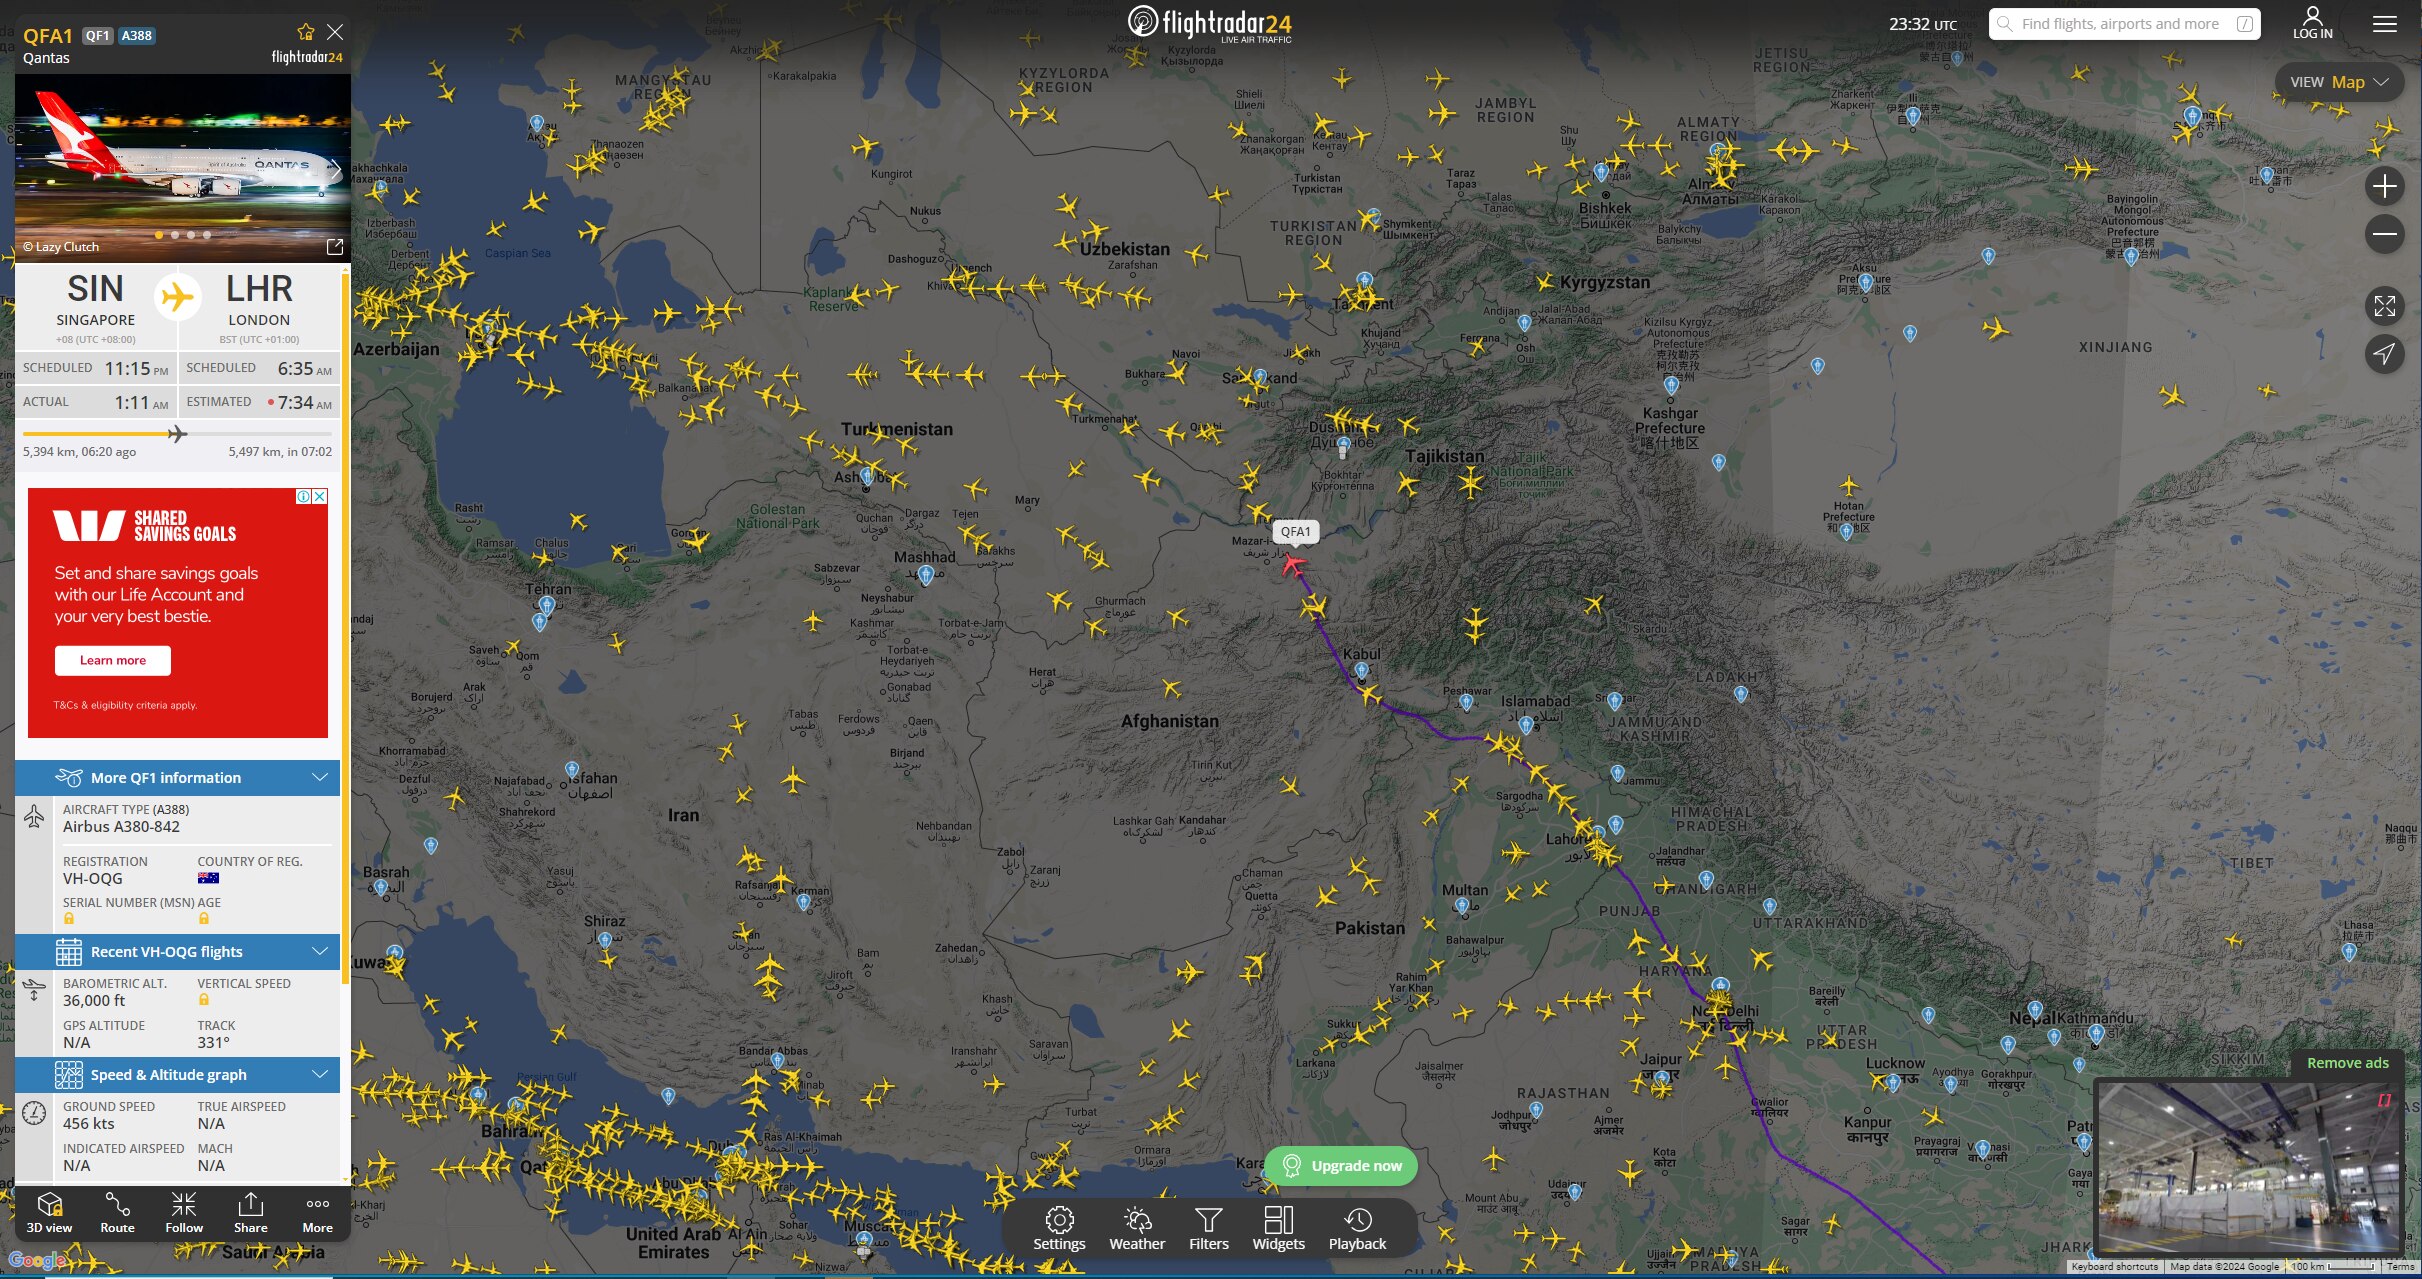
Task: Toggle QFA1 as a favorite flight
Action: tap(304, 31)
